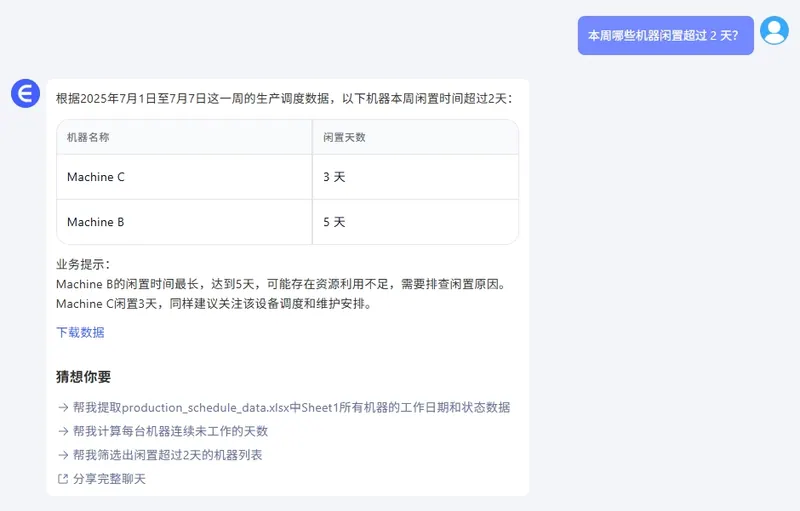The height and width of the screenshot is (511, 800).
Task: Click the arrow icon before 帮我计算每台机器连续未工作的天数
Action: click(x=63, y=431)
